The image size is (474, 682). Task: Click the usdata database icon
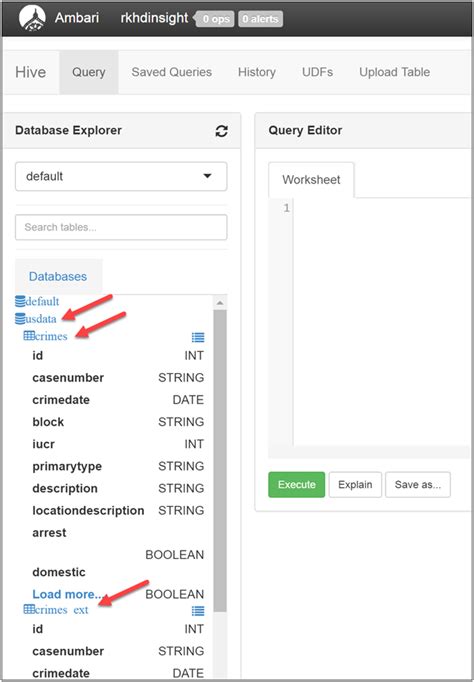(x=20, y=319)
